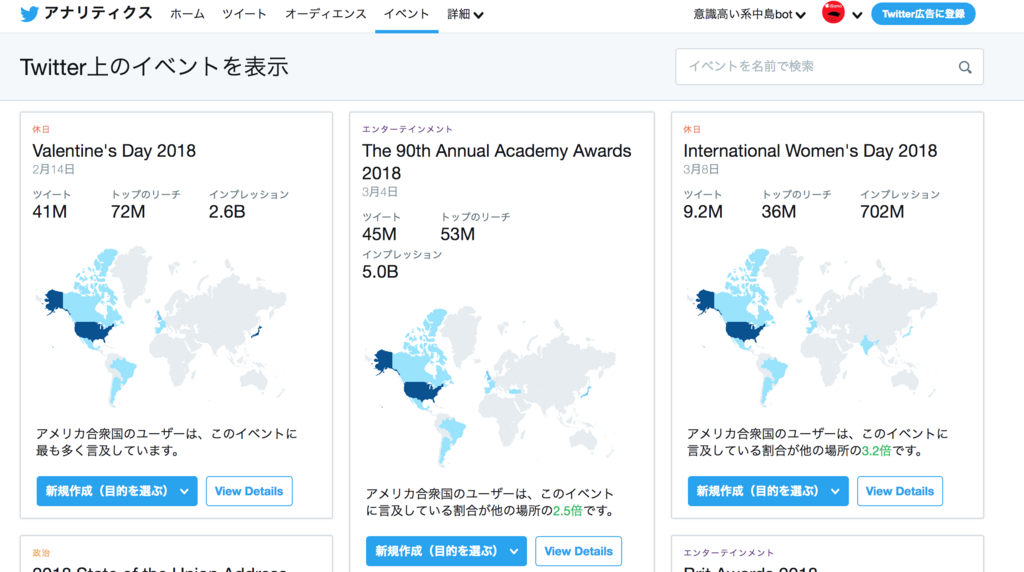This screenshot has width=1024, height=572.
Task: Click the International Women's Day 2018 title
Action: (810, 151)
